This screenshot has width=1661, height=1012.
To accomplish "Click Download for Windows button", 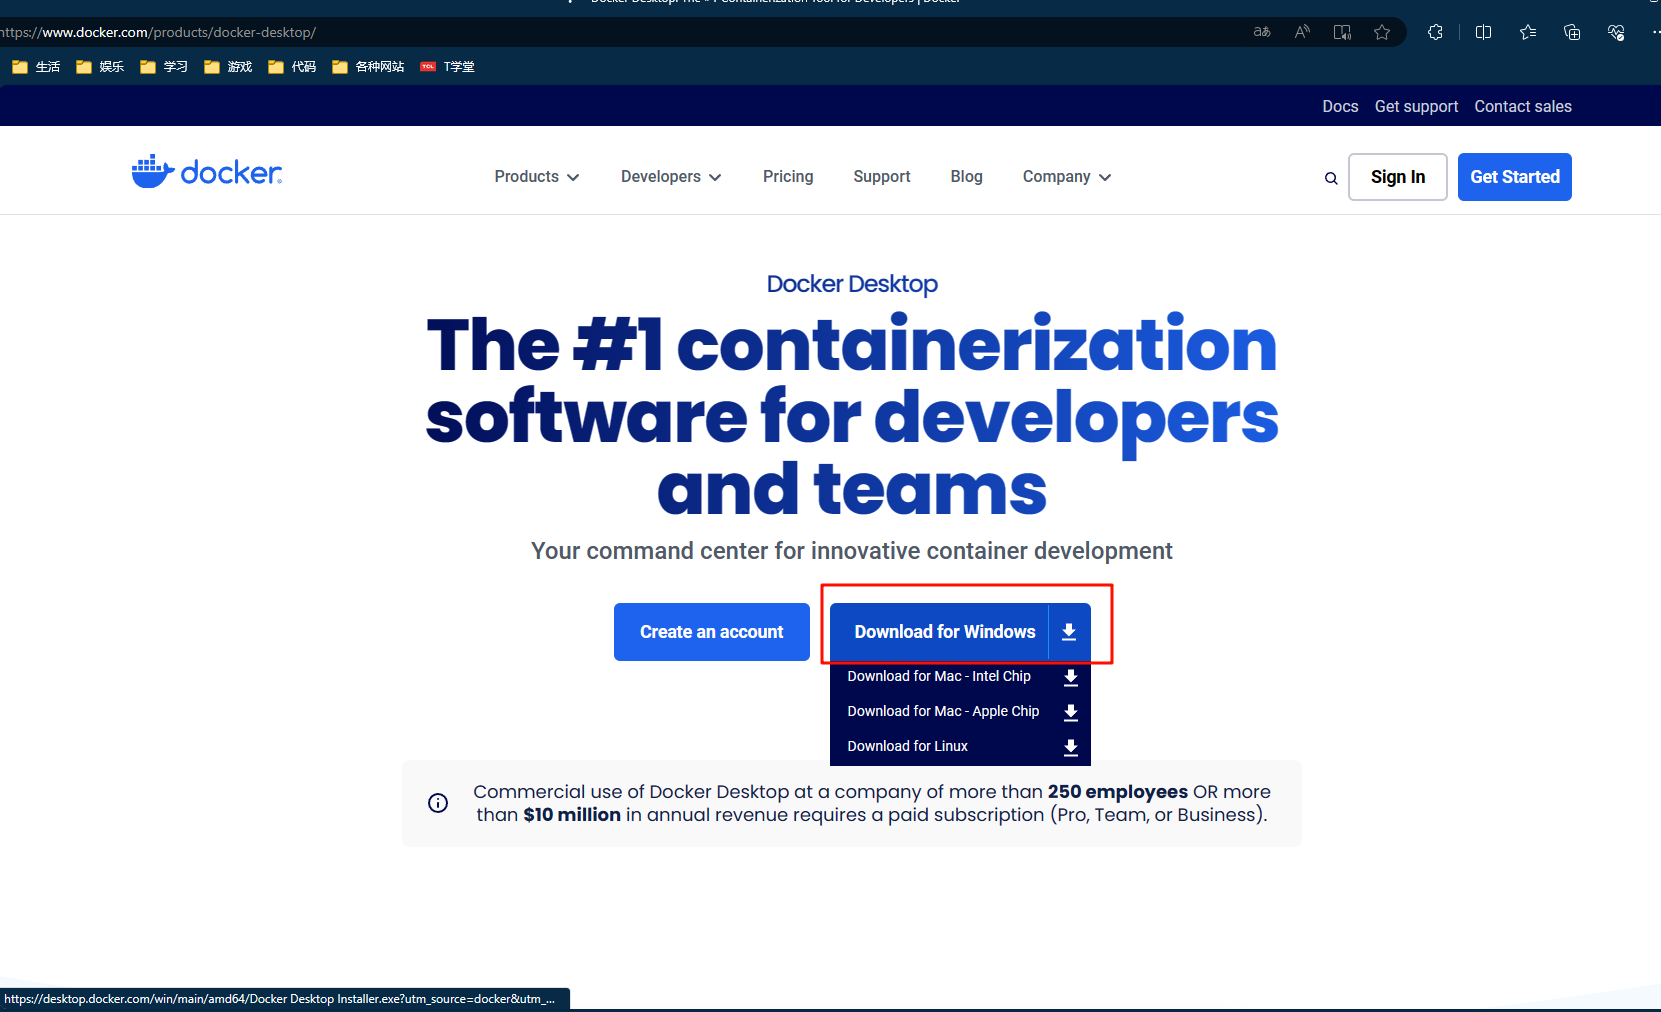I will (x=945, y=632).
